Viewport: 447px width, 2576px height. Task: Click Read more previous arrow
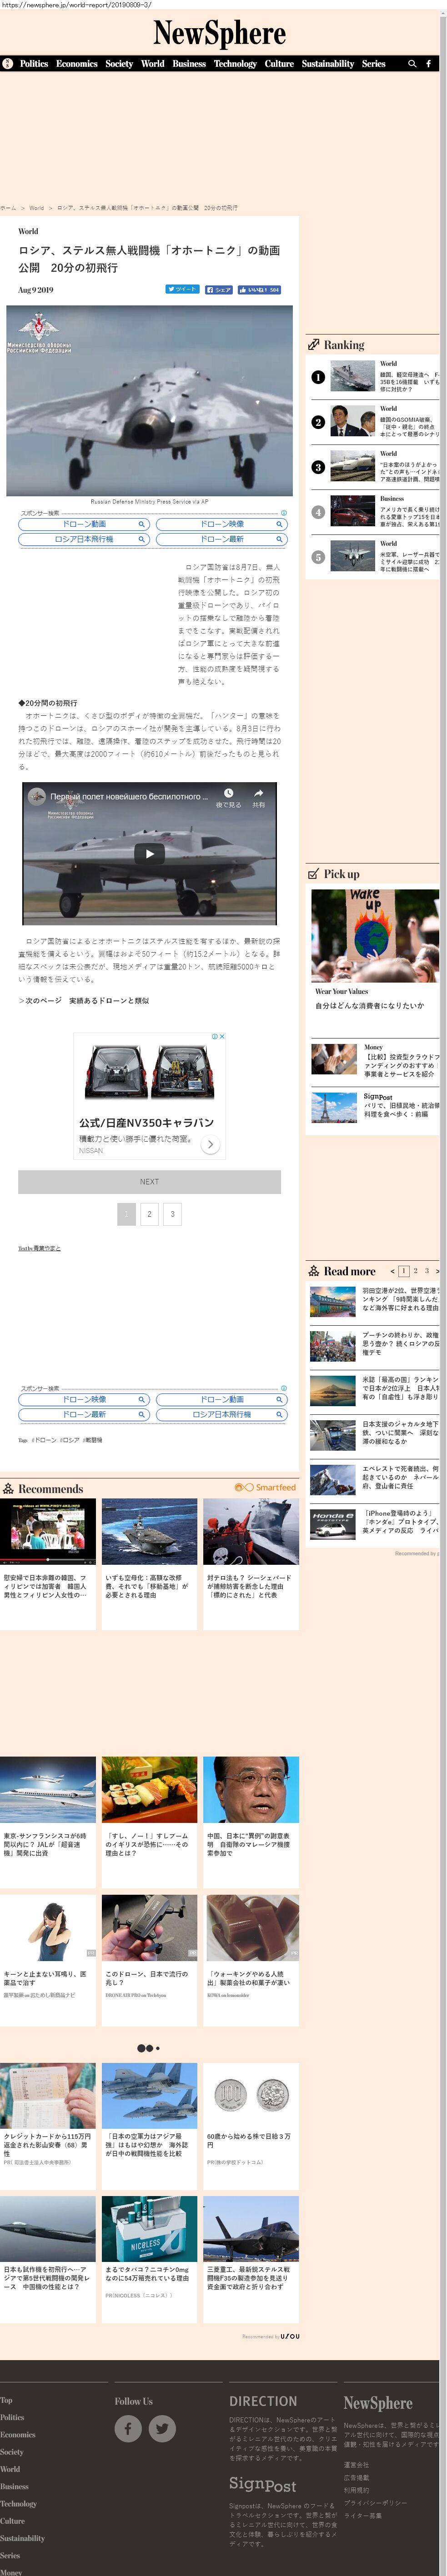392,1272
